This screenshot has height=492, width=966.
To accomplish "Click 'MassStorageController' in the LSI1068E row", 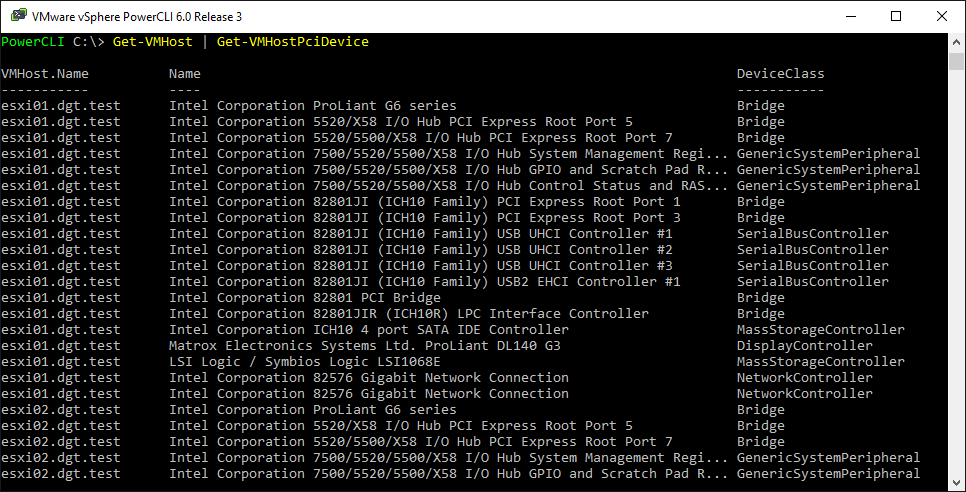I will tap(821, 362).
